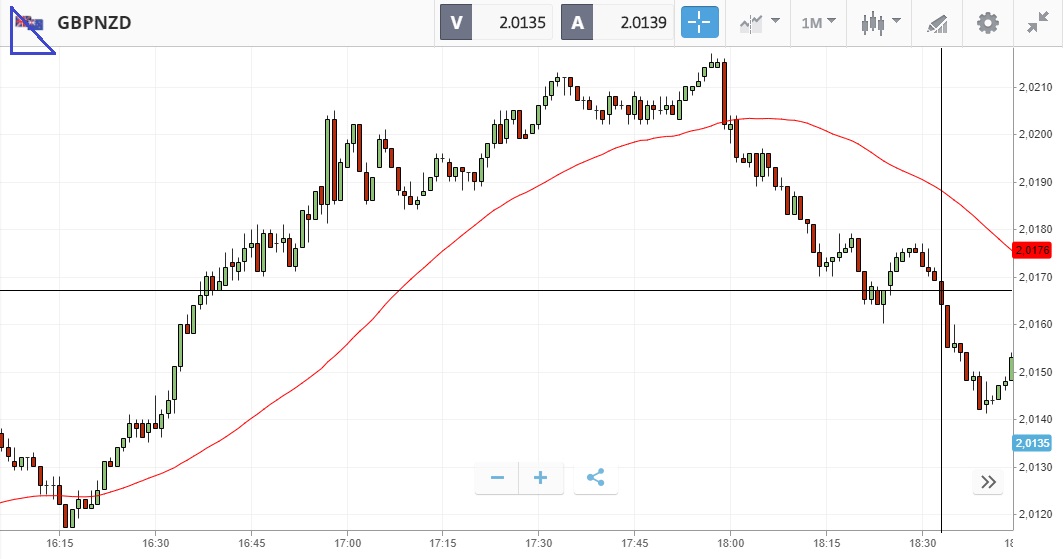Select the drawing tools pencil icon
The image size is (1063, 559).
pos(935,22)
